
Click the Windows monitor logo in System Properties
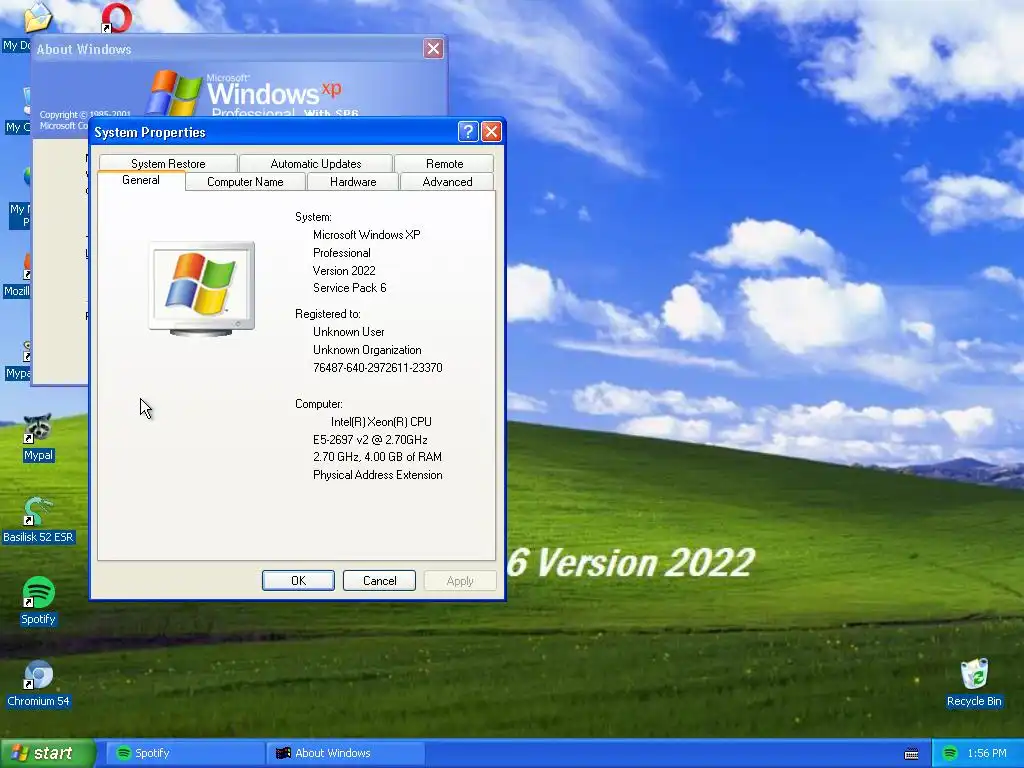tap(202, 288)
